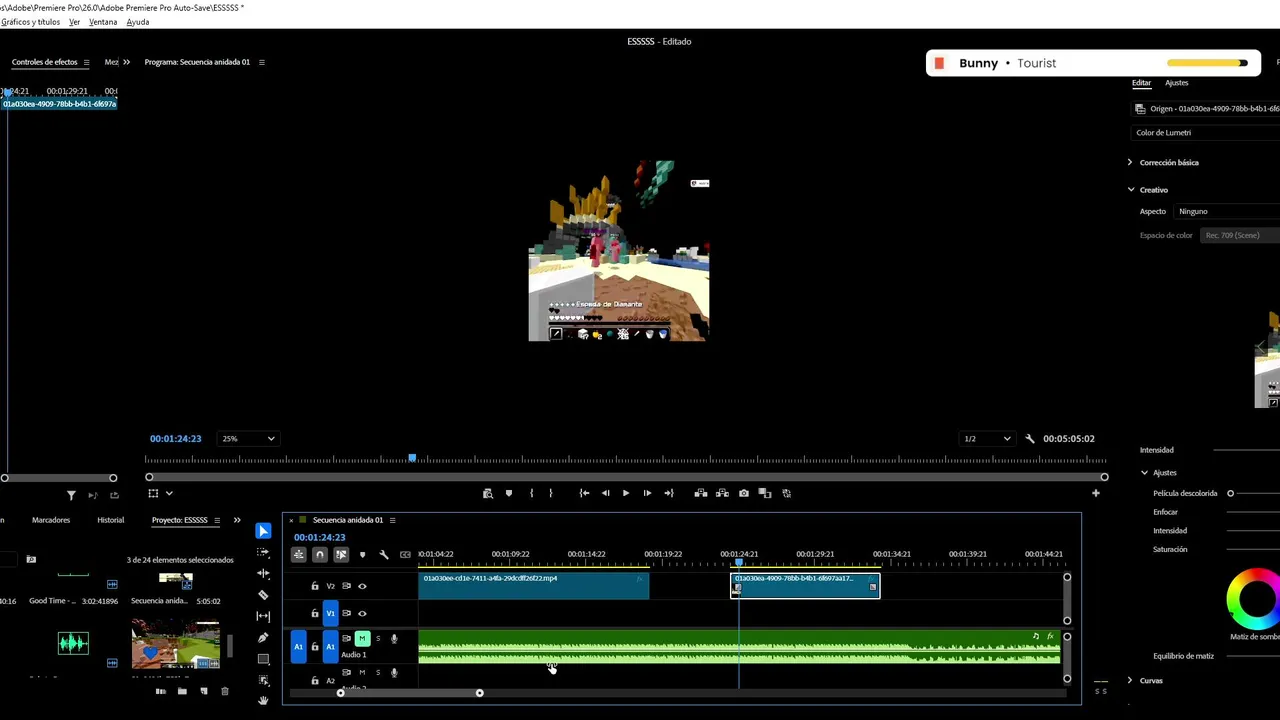This screenshot has height=720, width=1280.
Task: Click the Extract button
Action: pos(722,493)
